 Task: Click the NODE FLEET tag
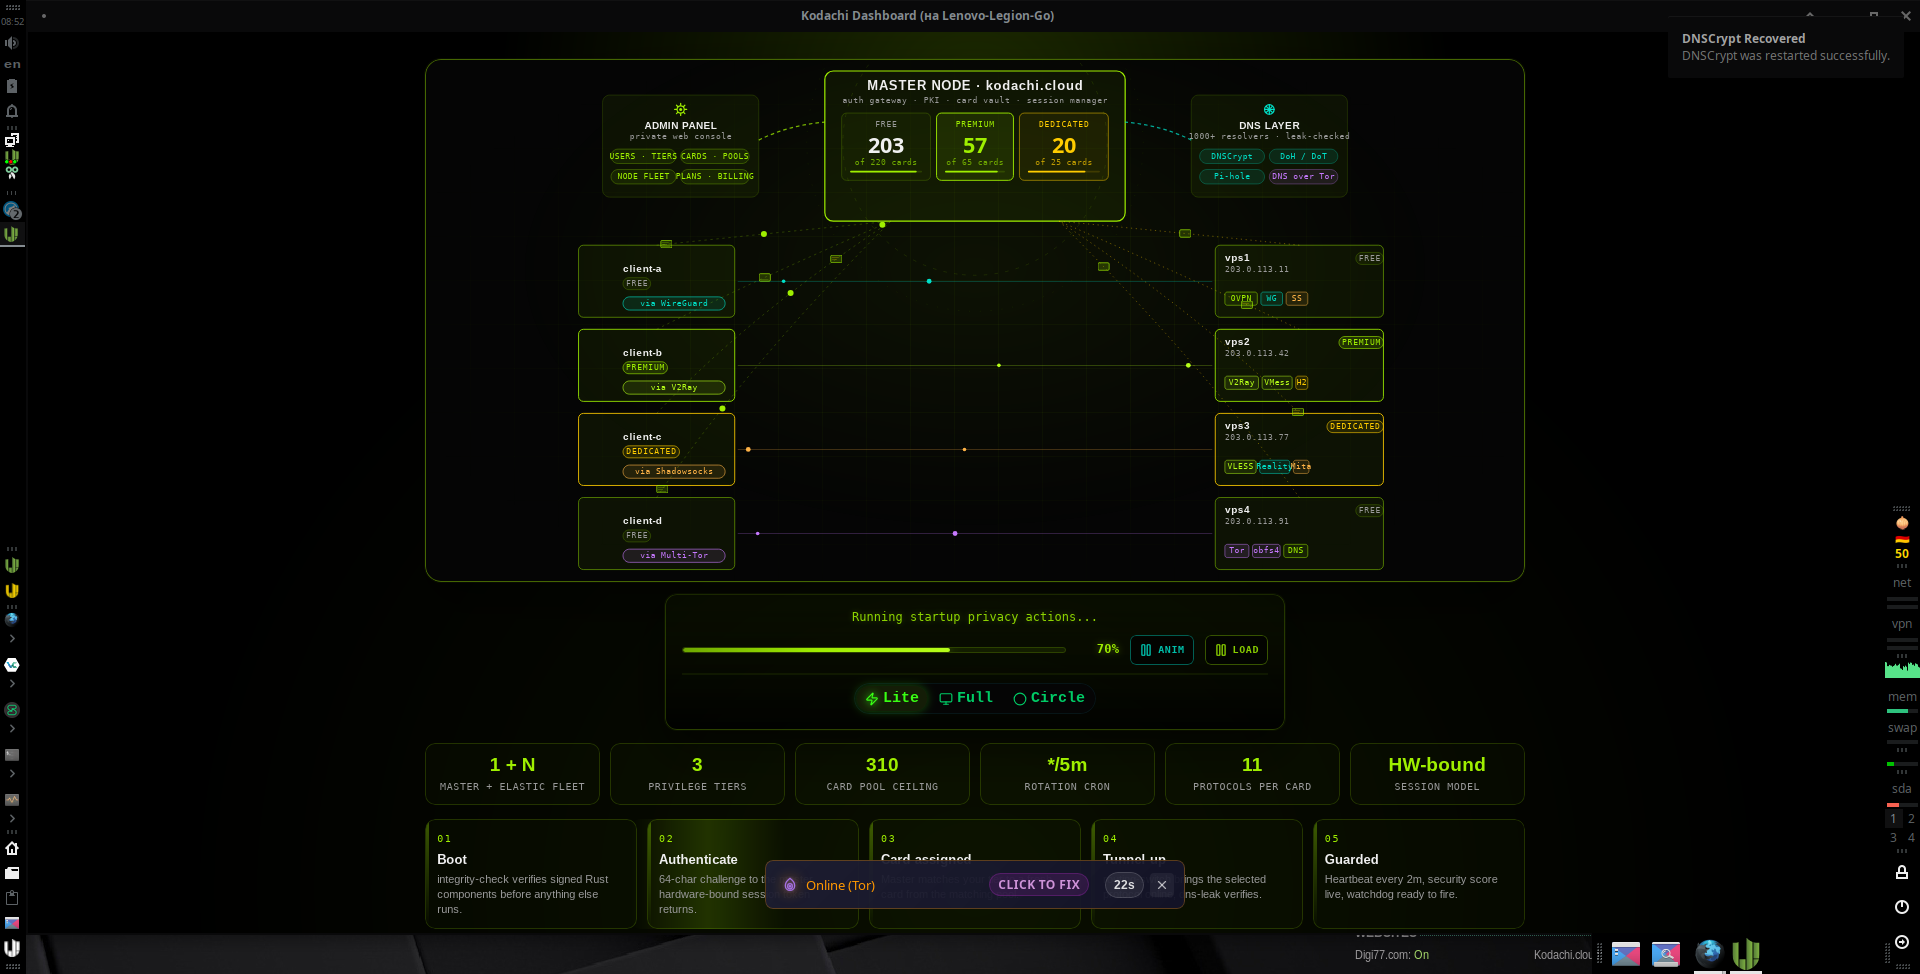coord(643,177)
